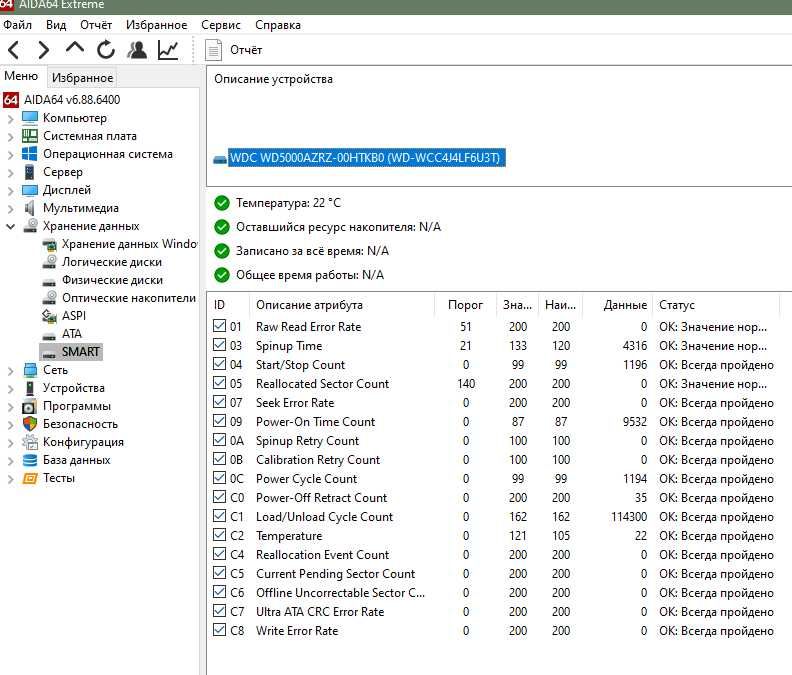Expand the Конфигурация tree node
The height and width of the screenshot is (675, 792).
11,443
